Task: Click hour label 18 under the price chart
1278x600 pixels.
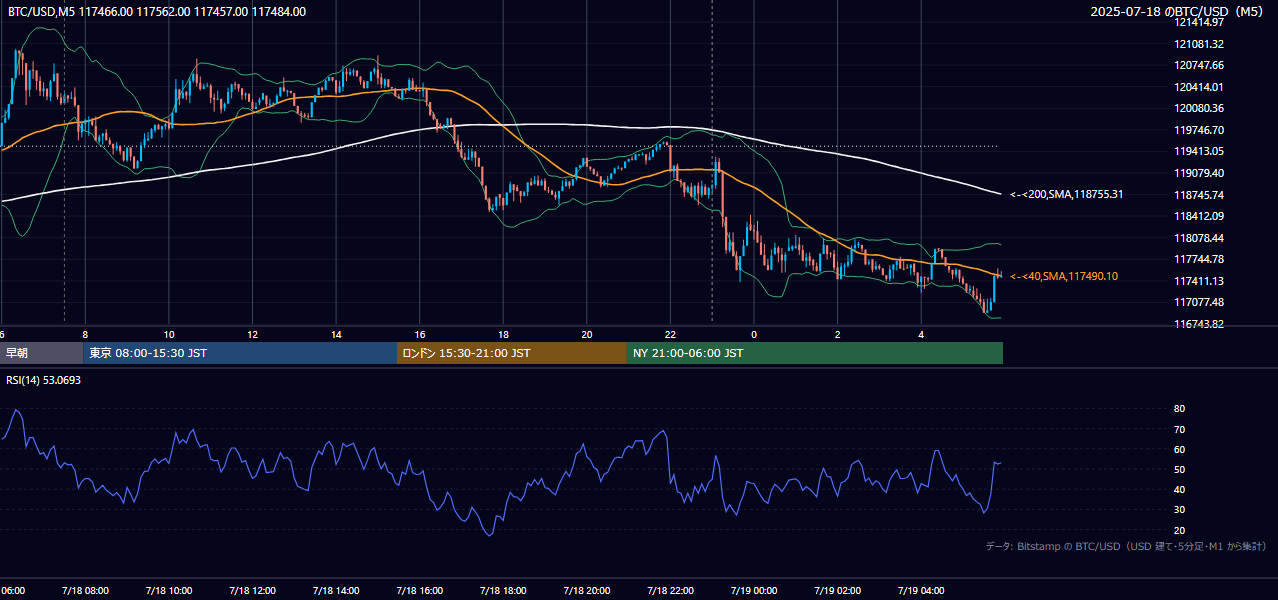Action: (503, 335)
